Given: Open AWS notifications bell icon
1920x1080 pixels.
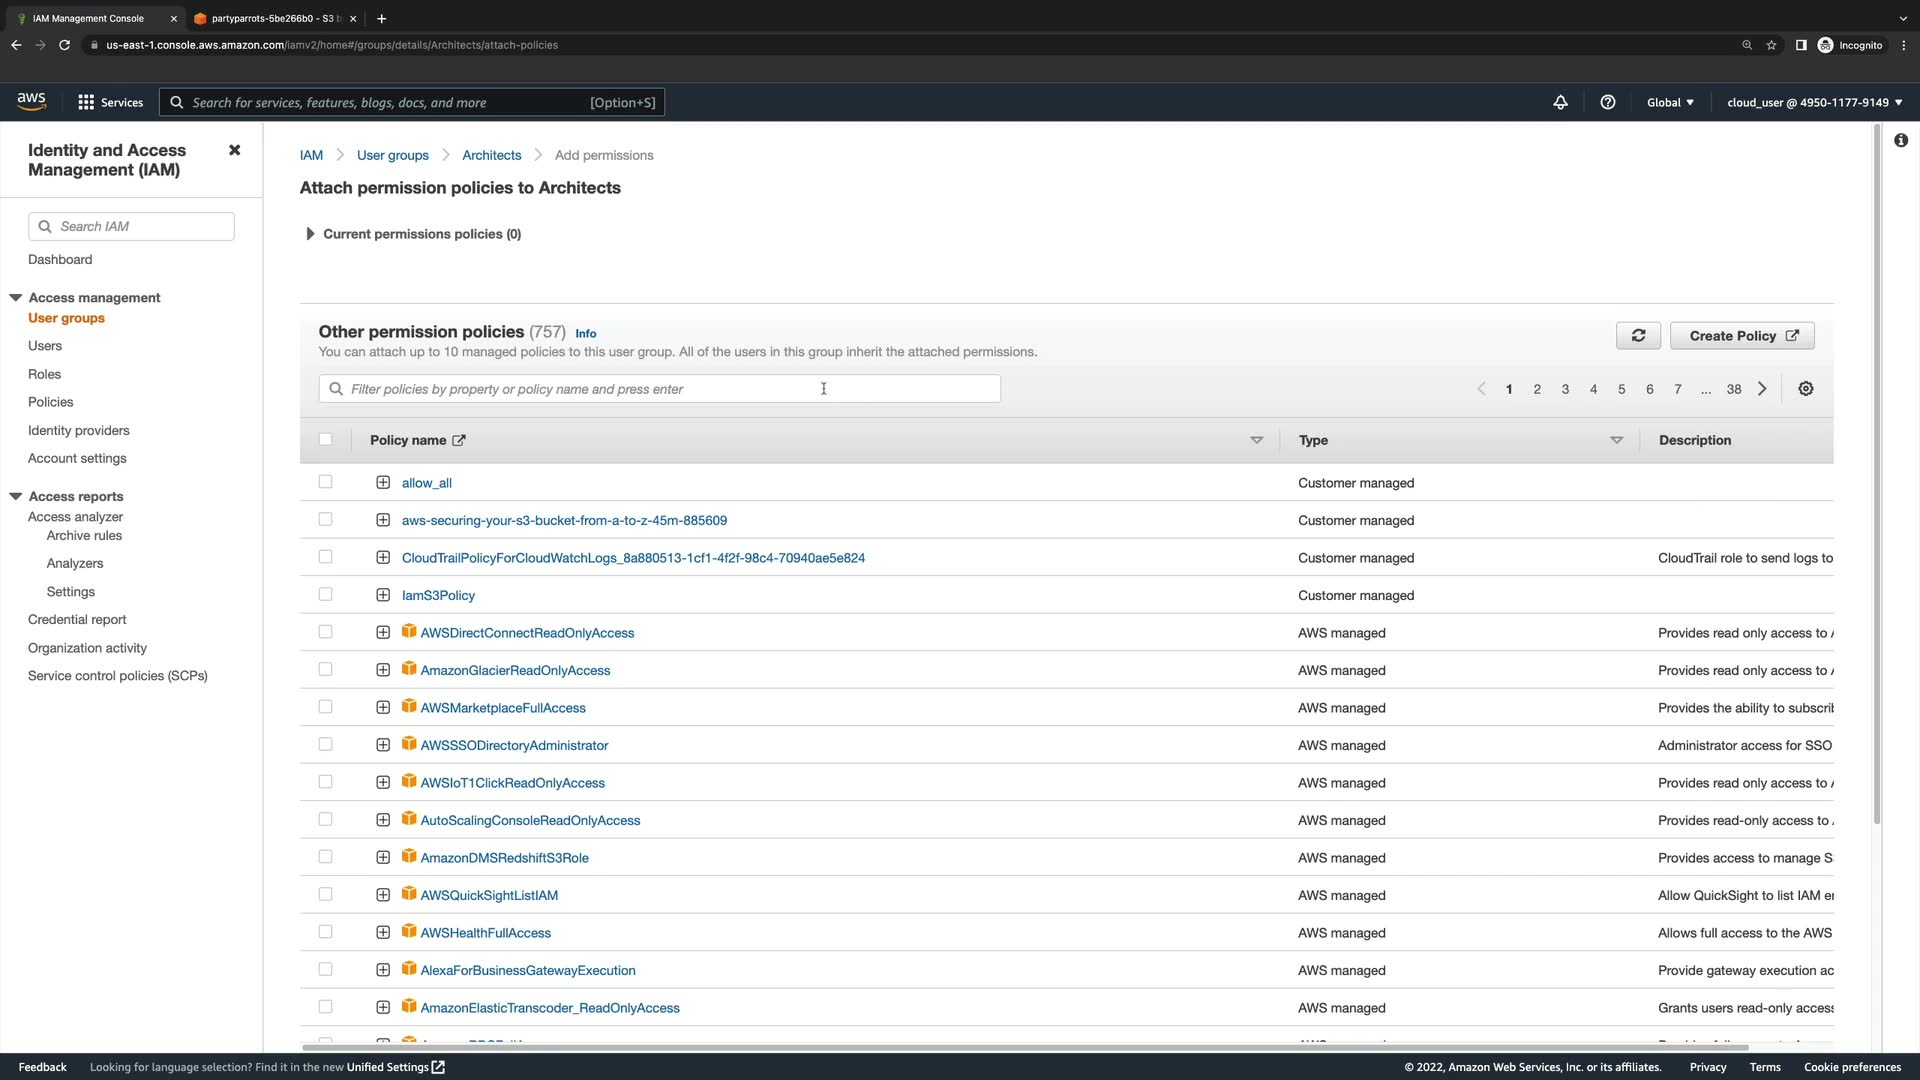Looking at the screenshot, I should coord(1560,102).
